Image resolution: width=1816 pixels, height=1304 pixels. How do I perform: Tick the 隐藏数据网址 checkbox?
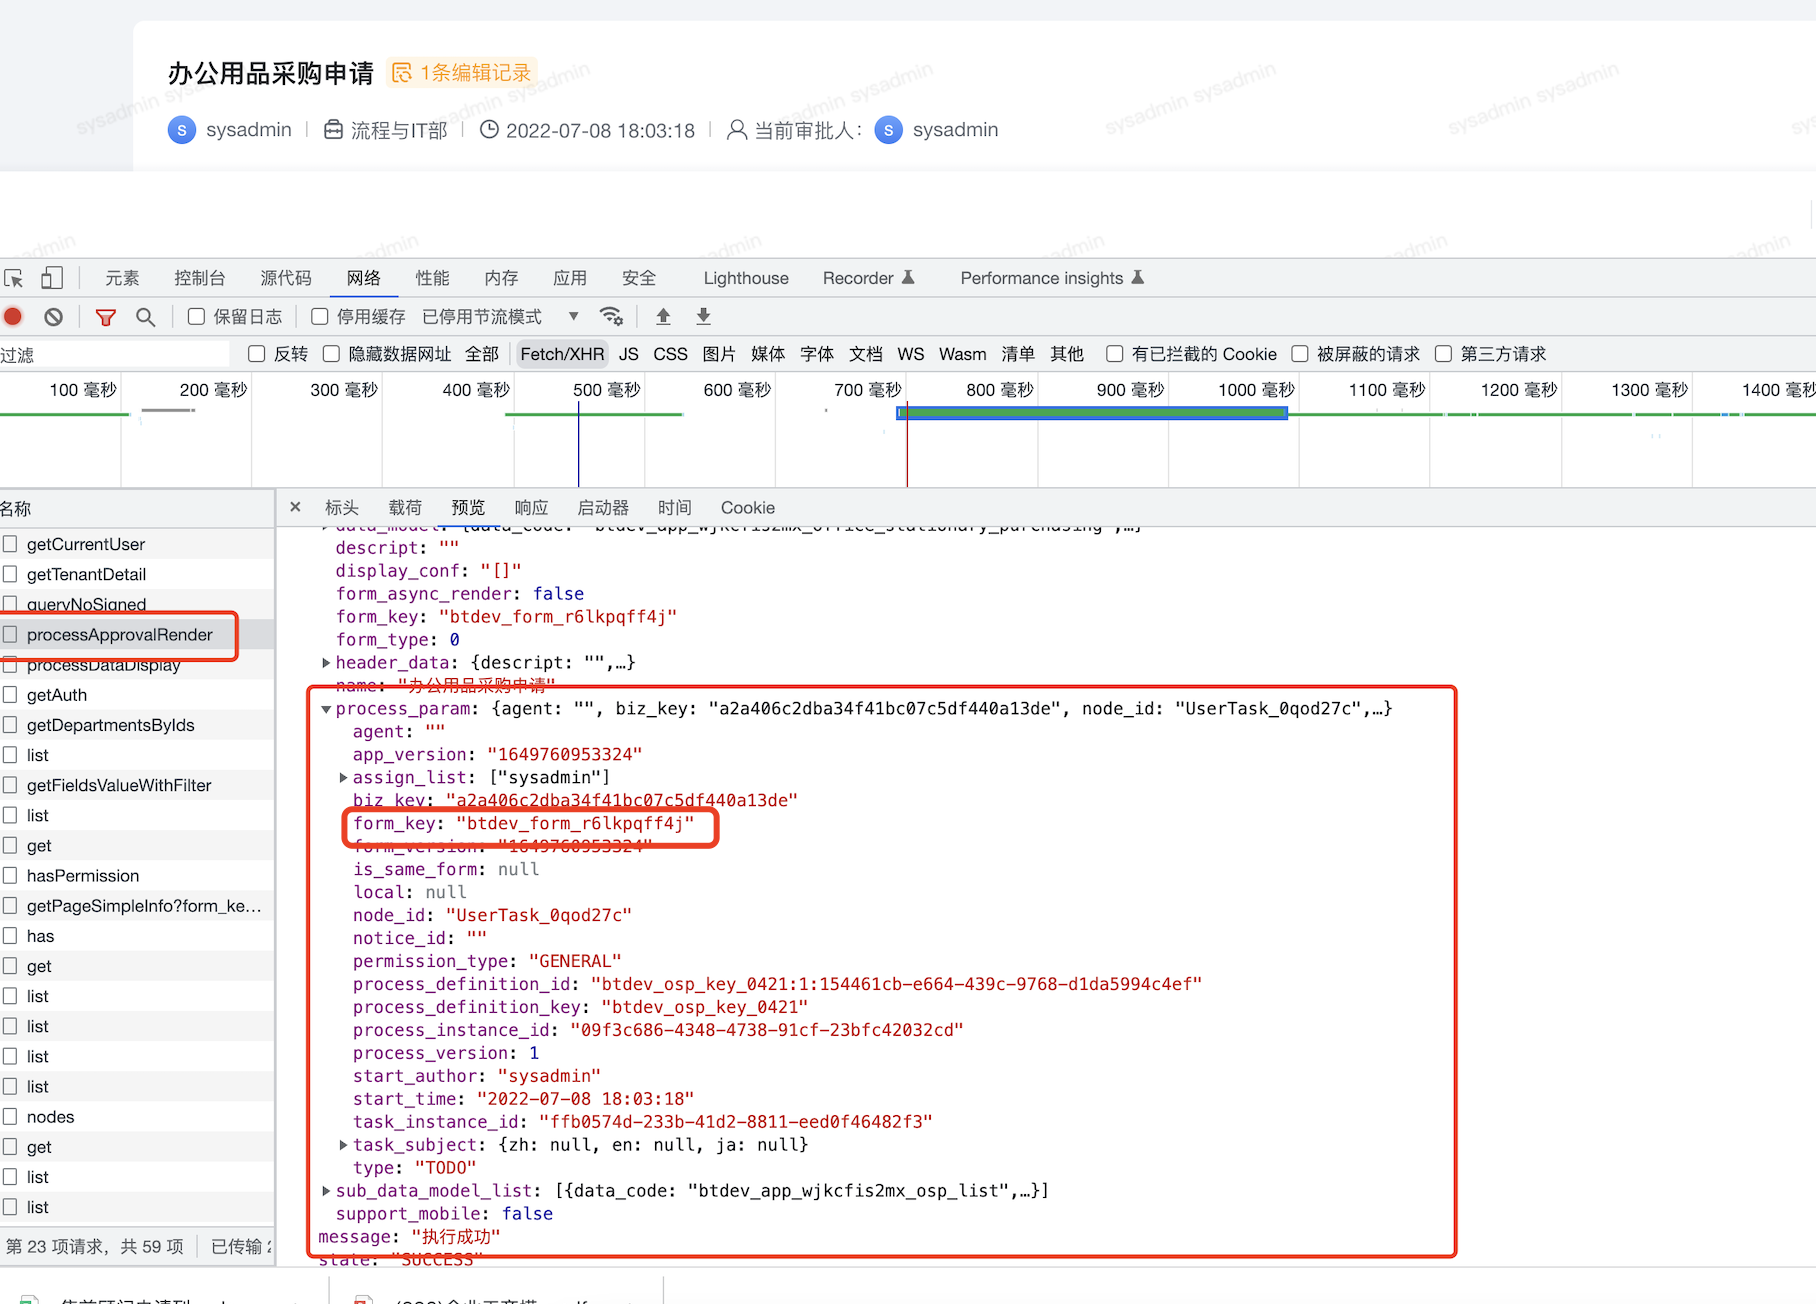pos(331,354)
